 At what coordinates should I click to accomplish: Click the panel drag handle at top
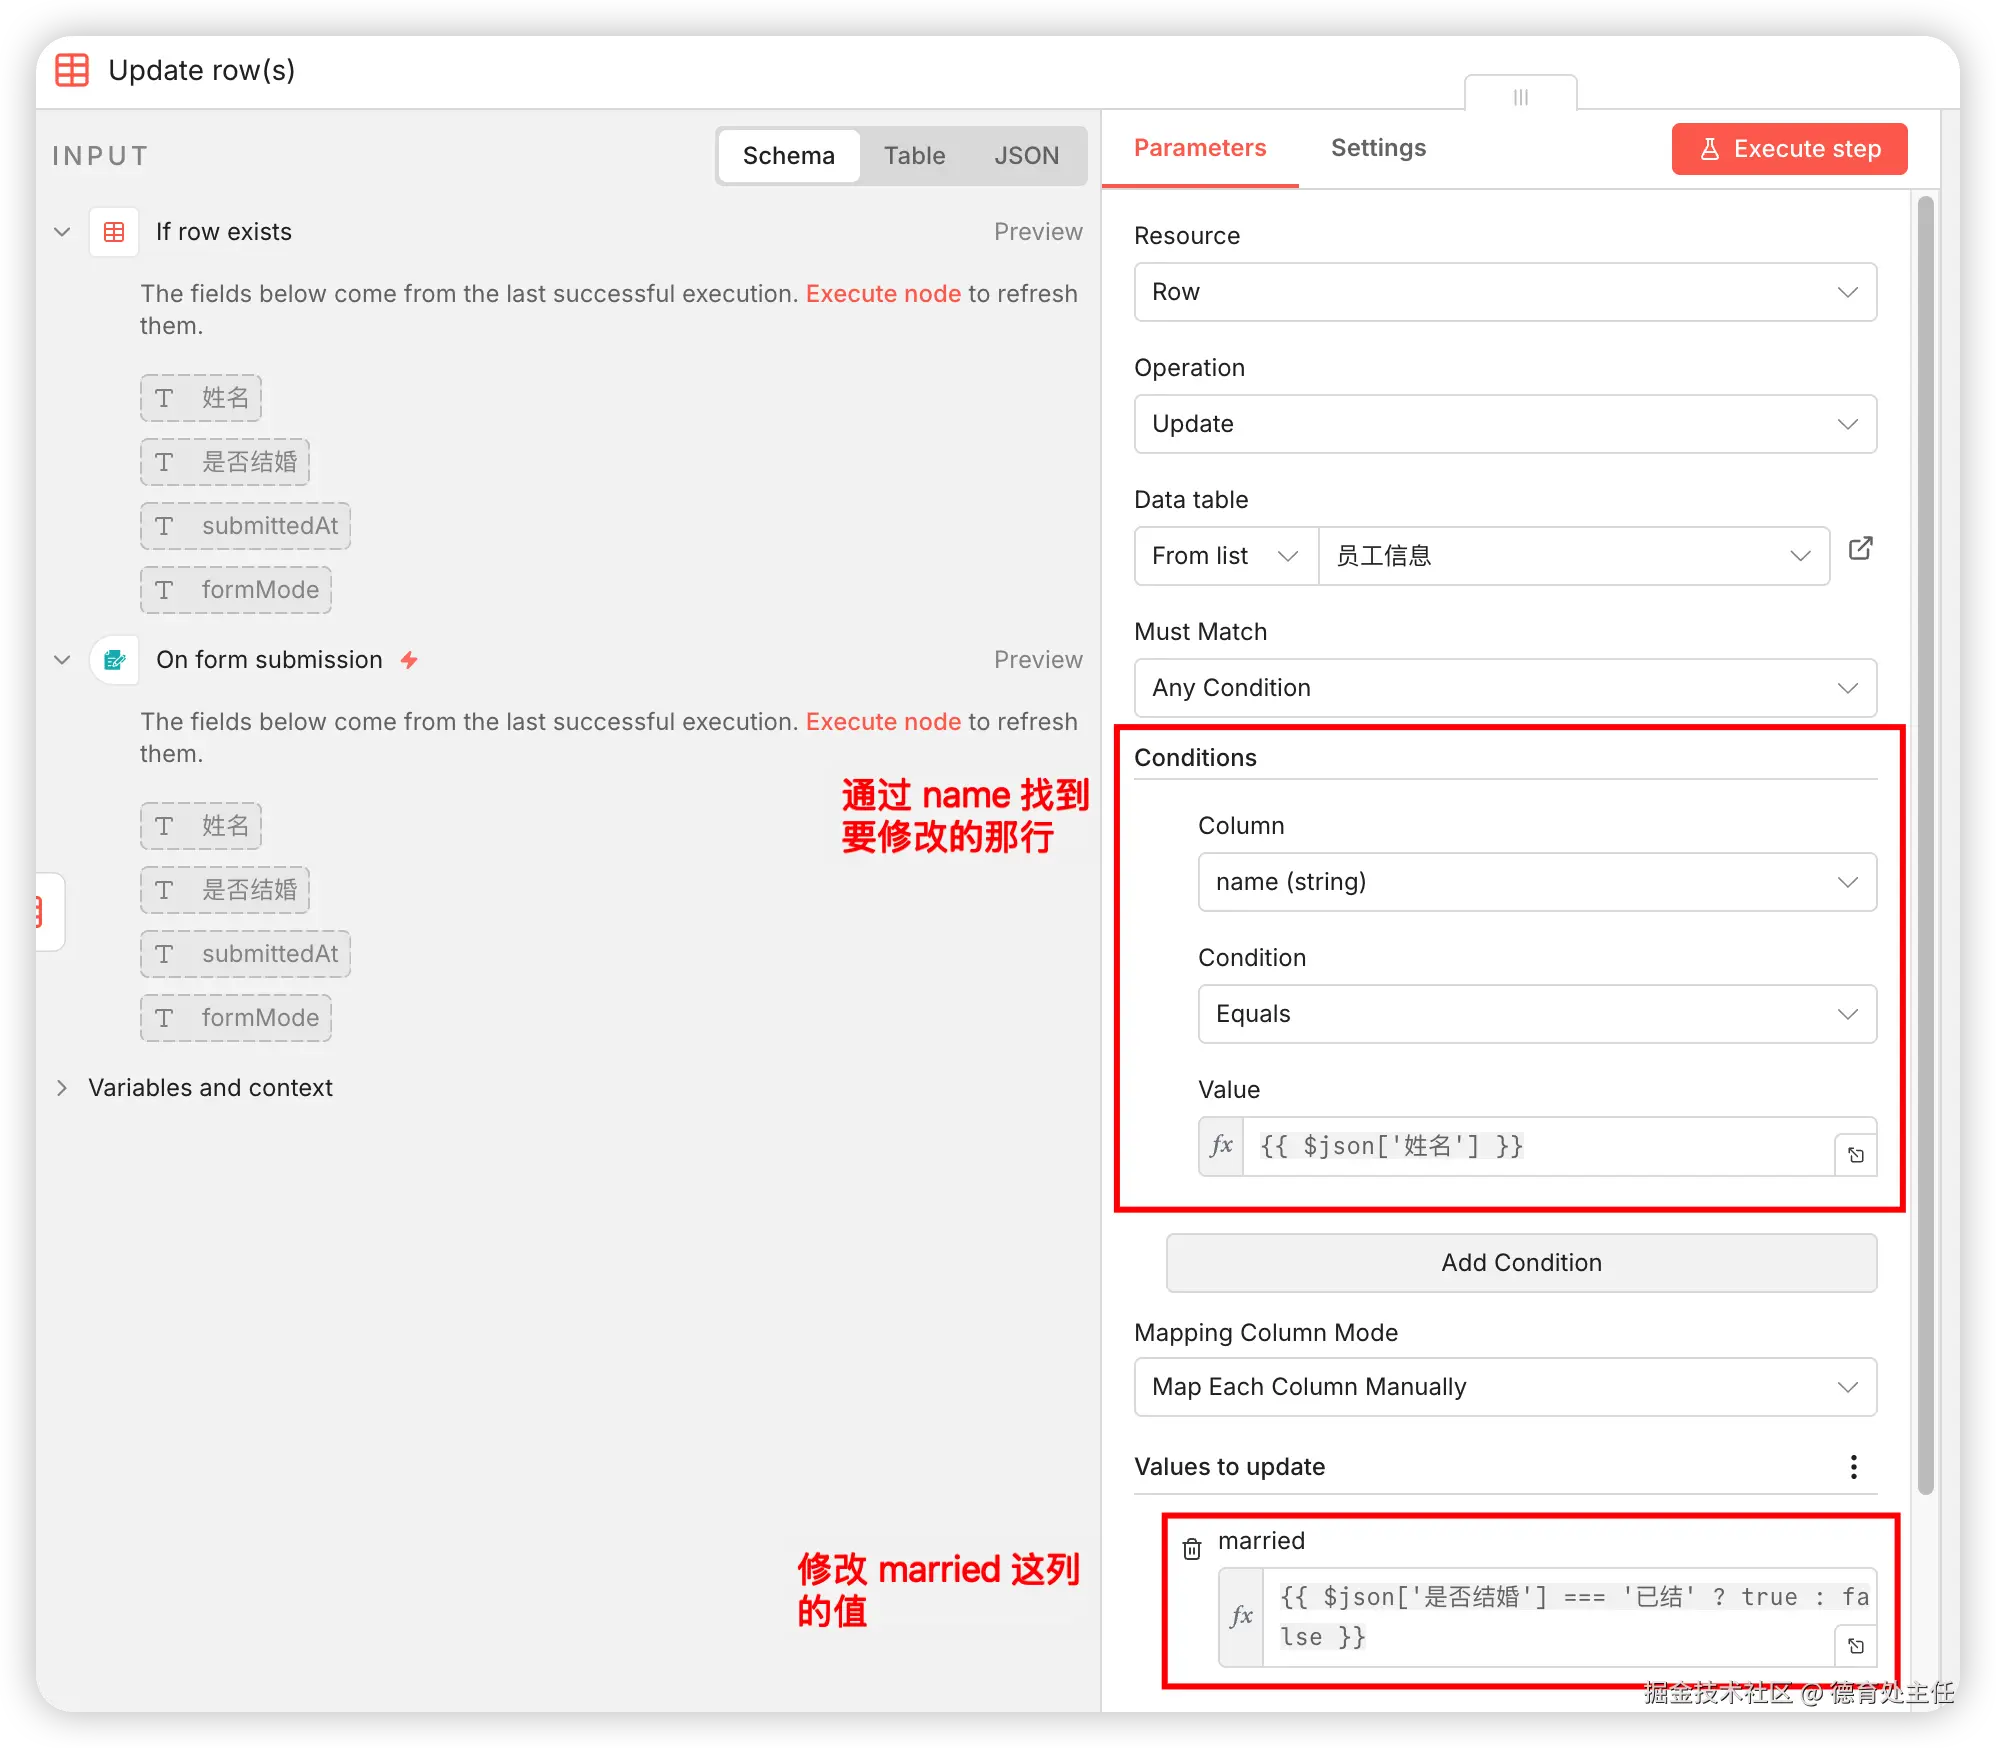(1520, 97)
